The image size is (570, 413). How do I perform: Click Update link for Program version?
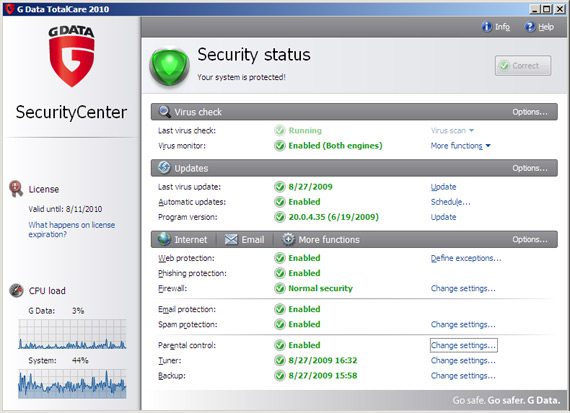[443, 217]
